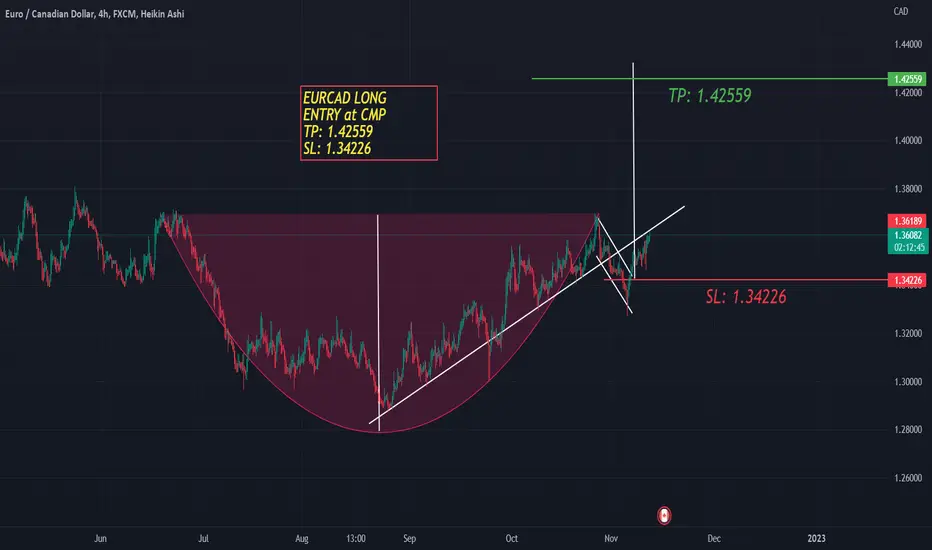Click the chart title "Euro / Canadian Dollar, 4h, FXCM, Heikin Ashi"
This screenshot has width=932, height=550.
click(95, 14)
